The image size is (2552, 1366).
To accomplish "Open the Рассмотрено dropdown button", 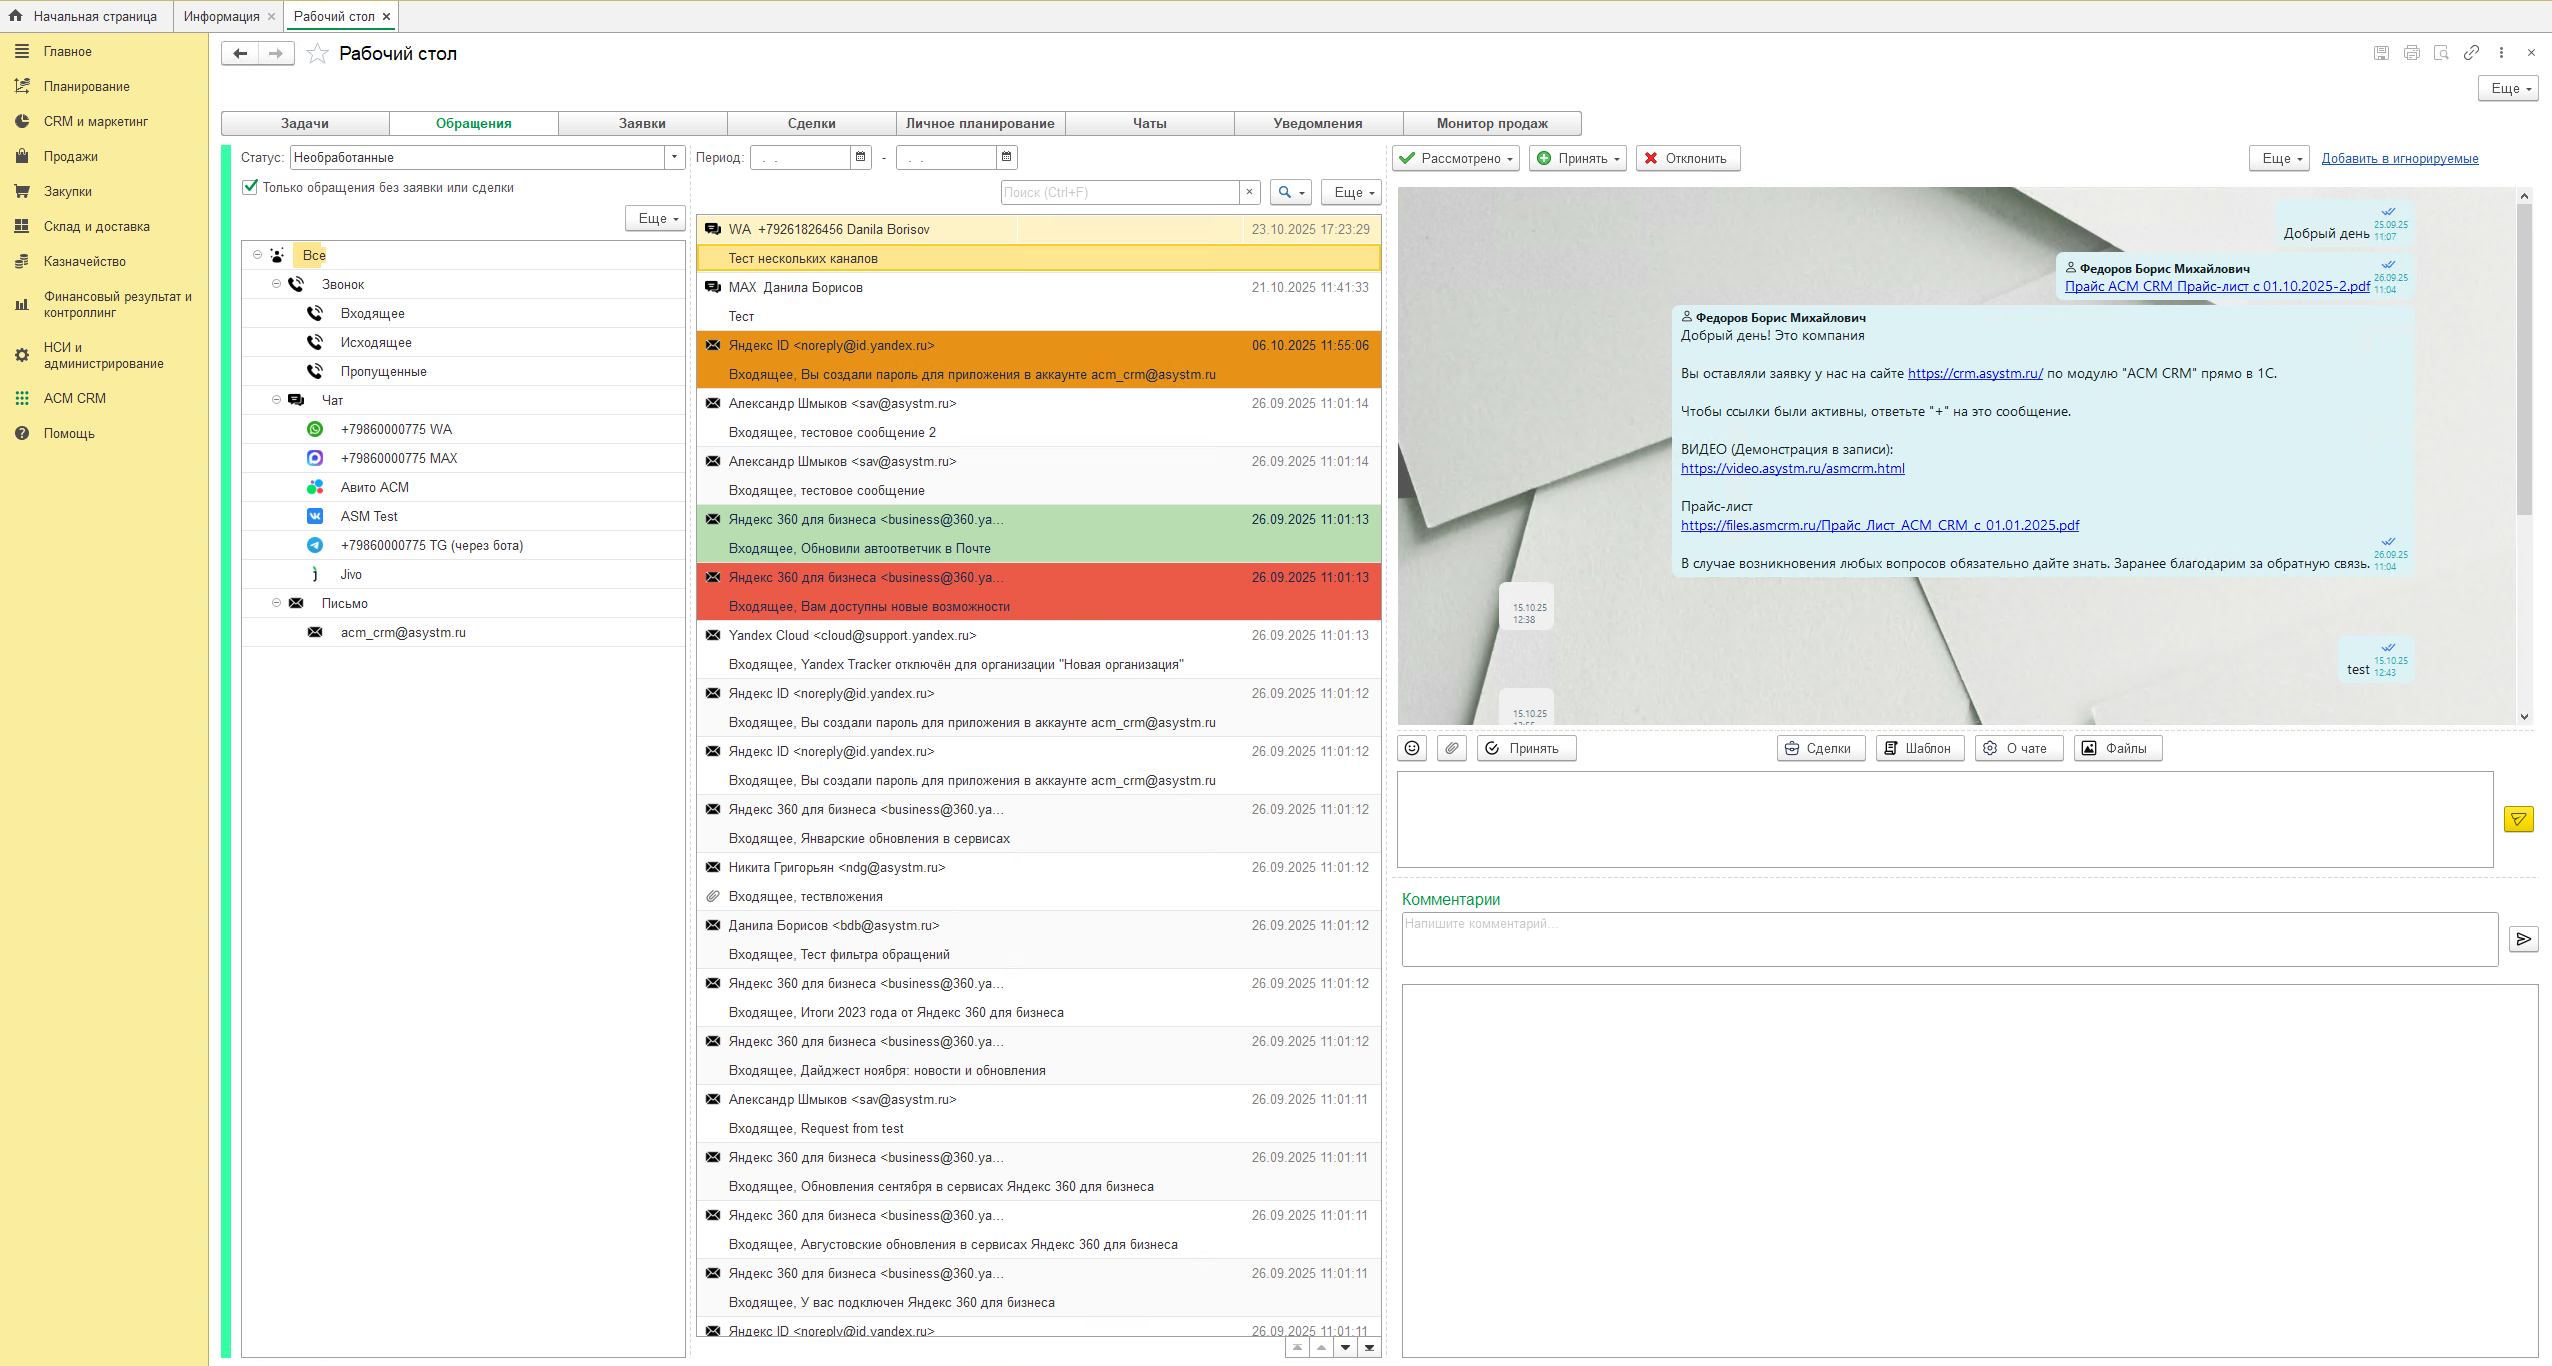I will [x=1456, y=158].
